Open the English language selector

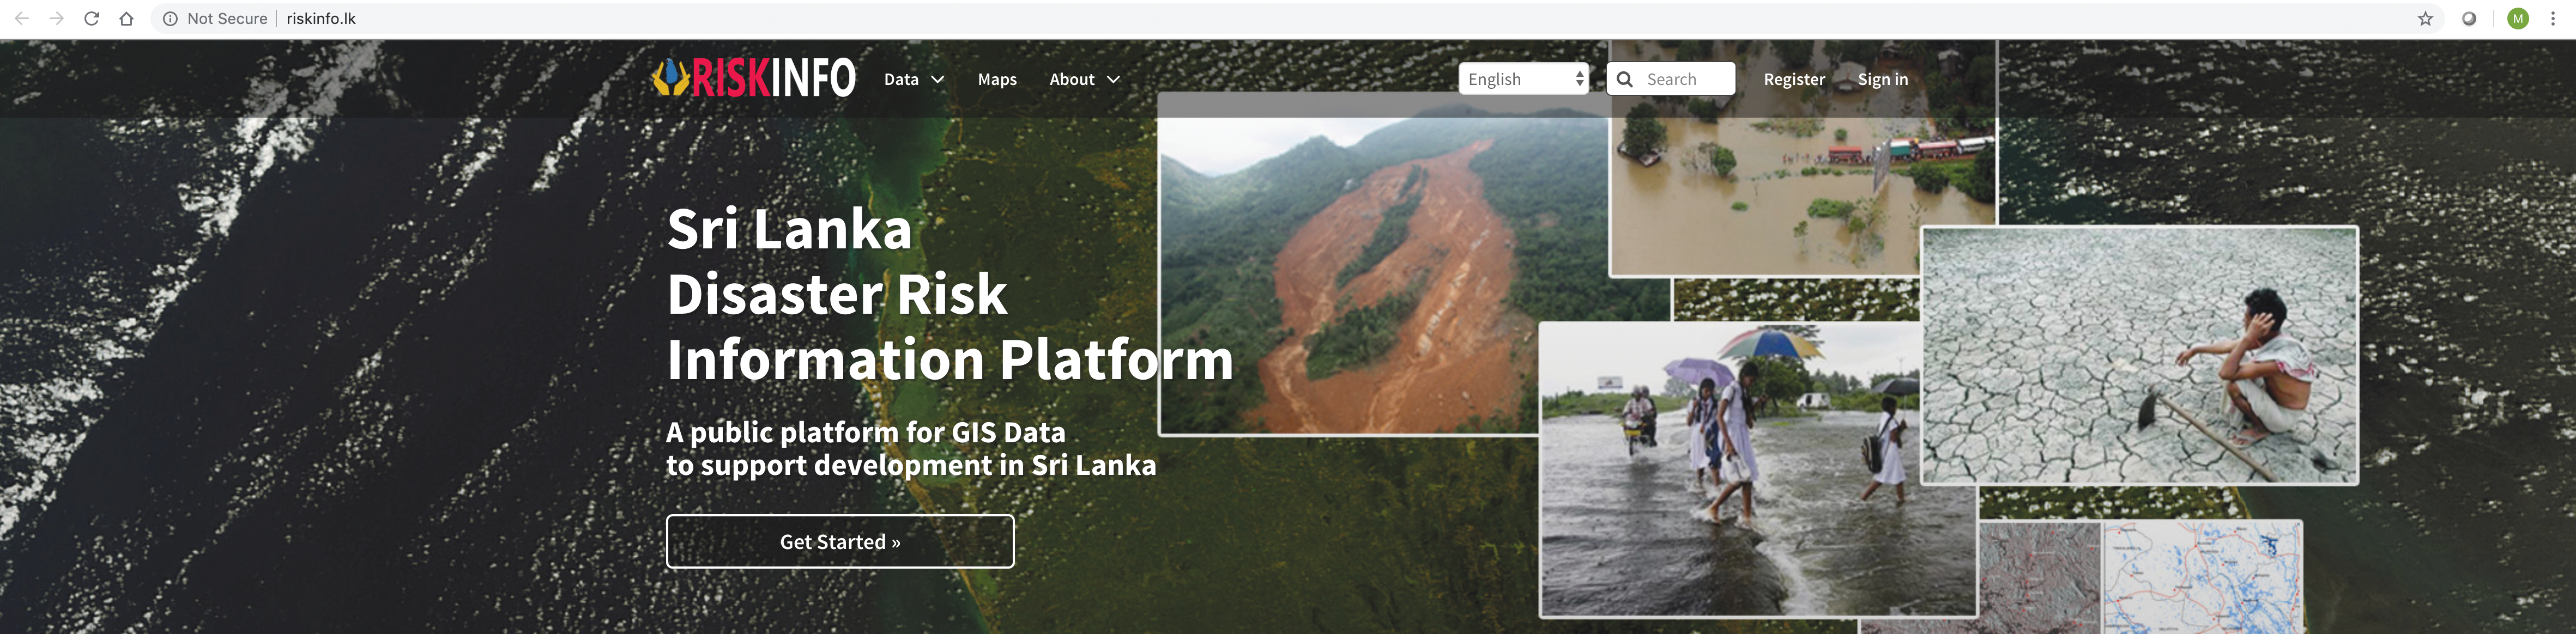click(x=1523, y=79)
